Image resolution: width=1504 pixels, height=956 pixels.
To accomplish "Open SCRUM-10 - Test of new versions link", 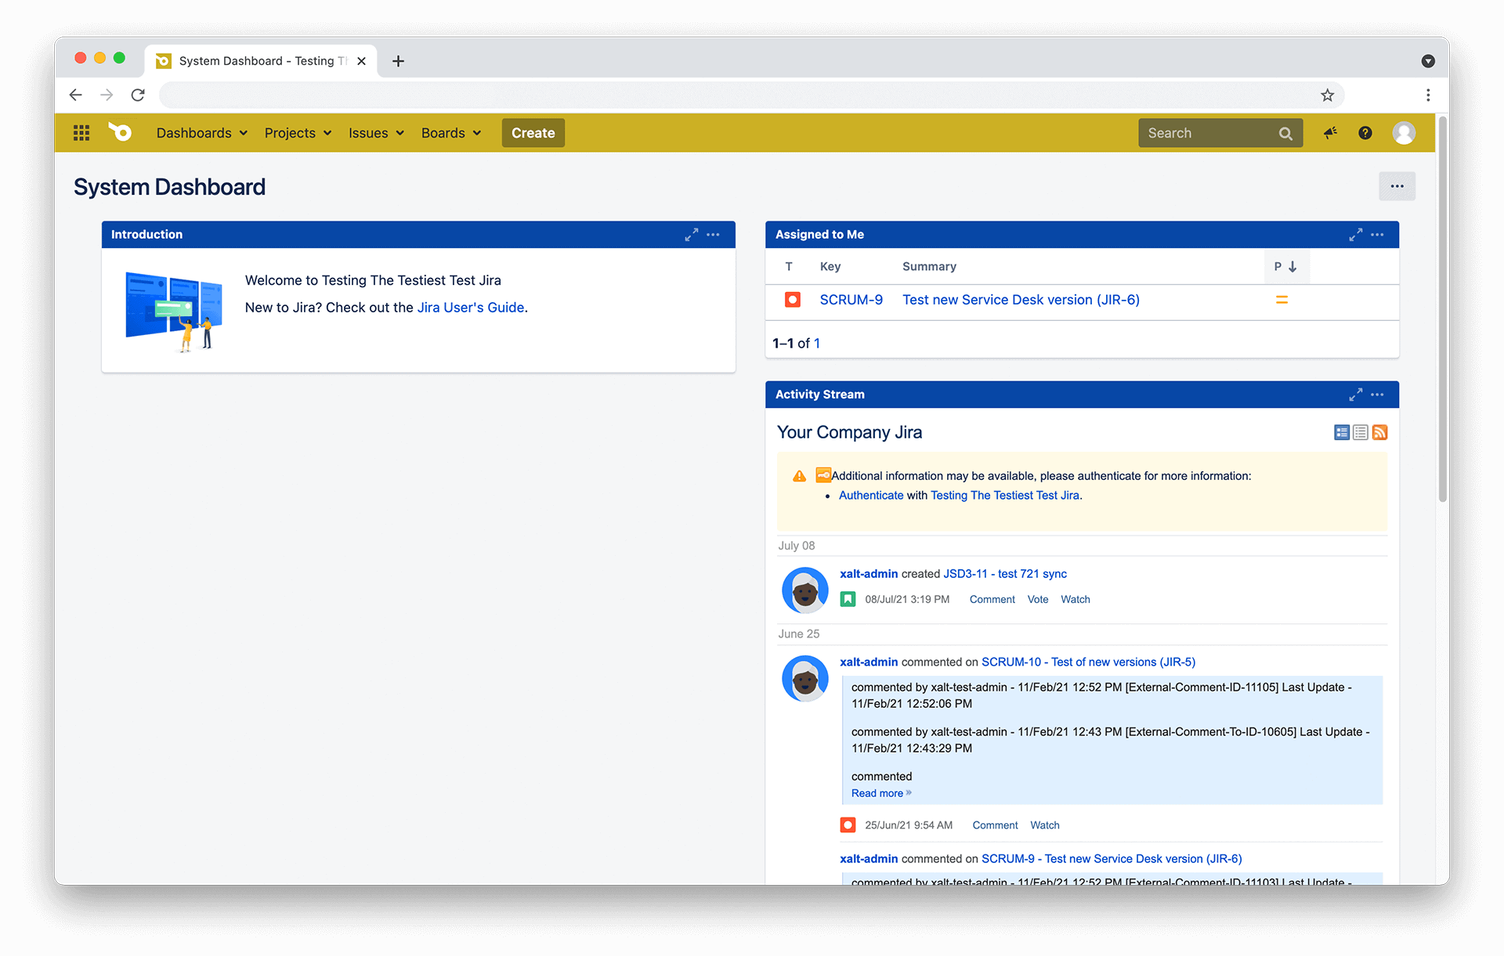I will (1088, 662).
